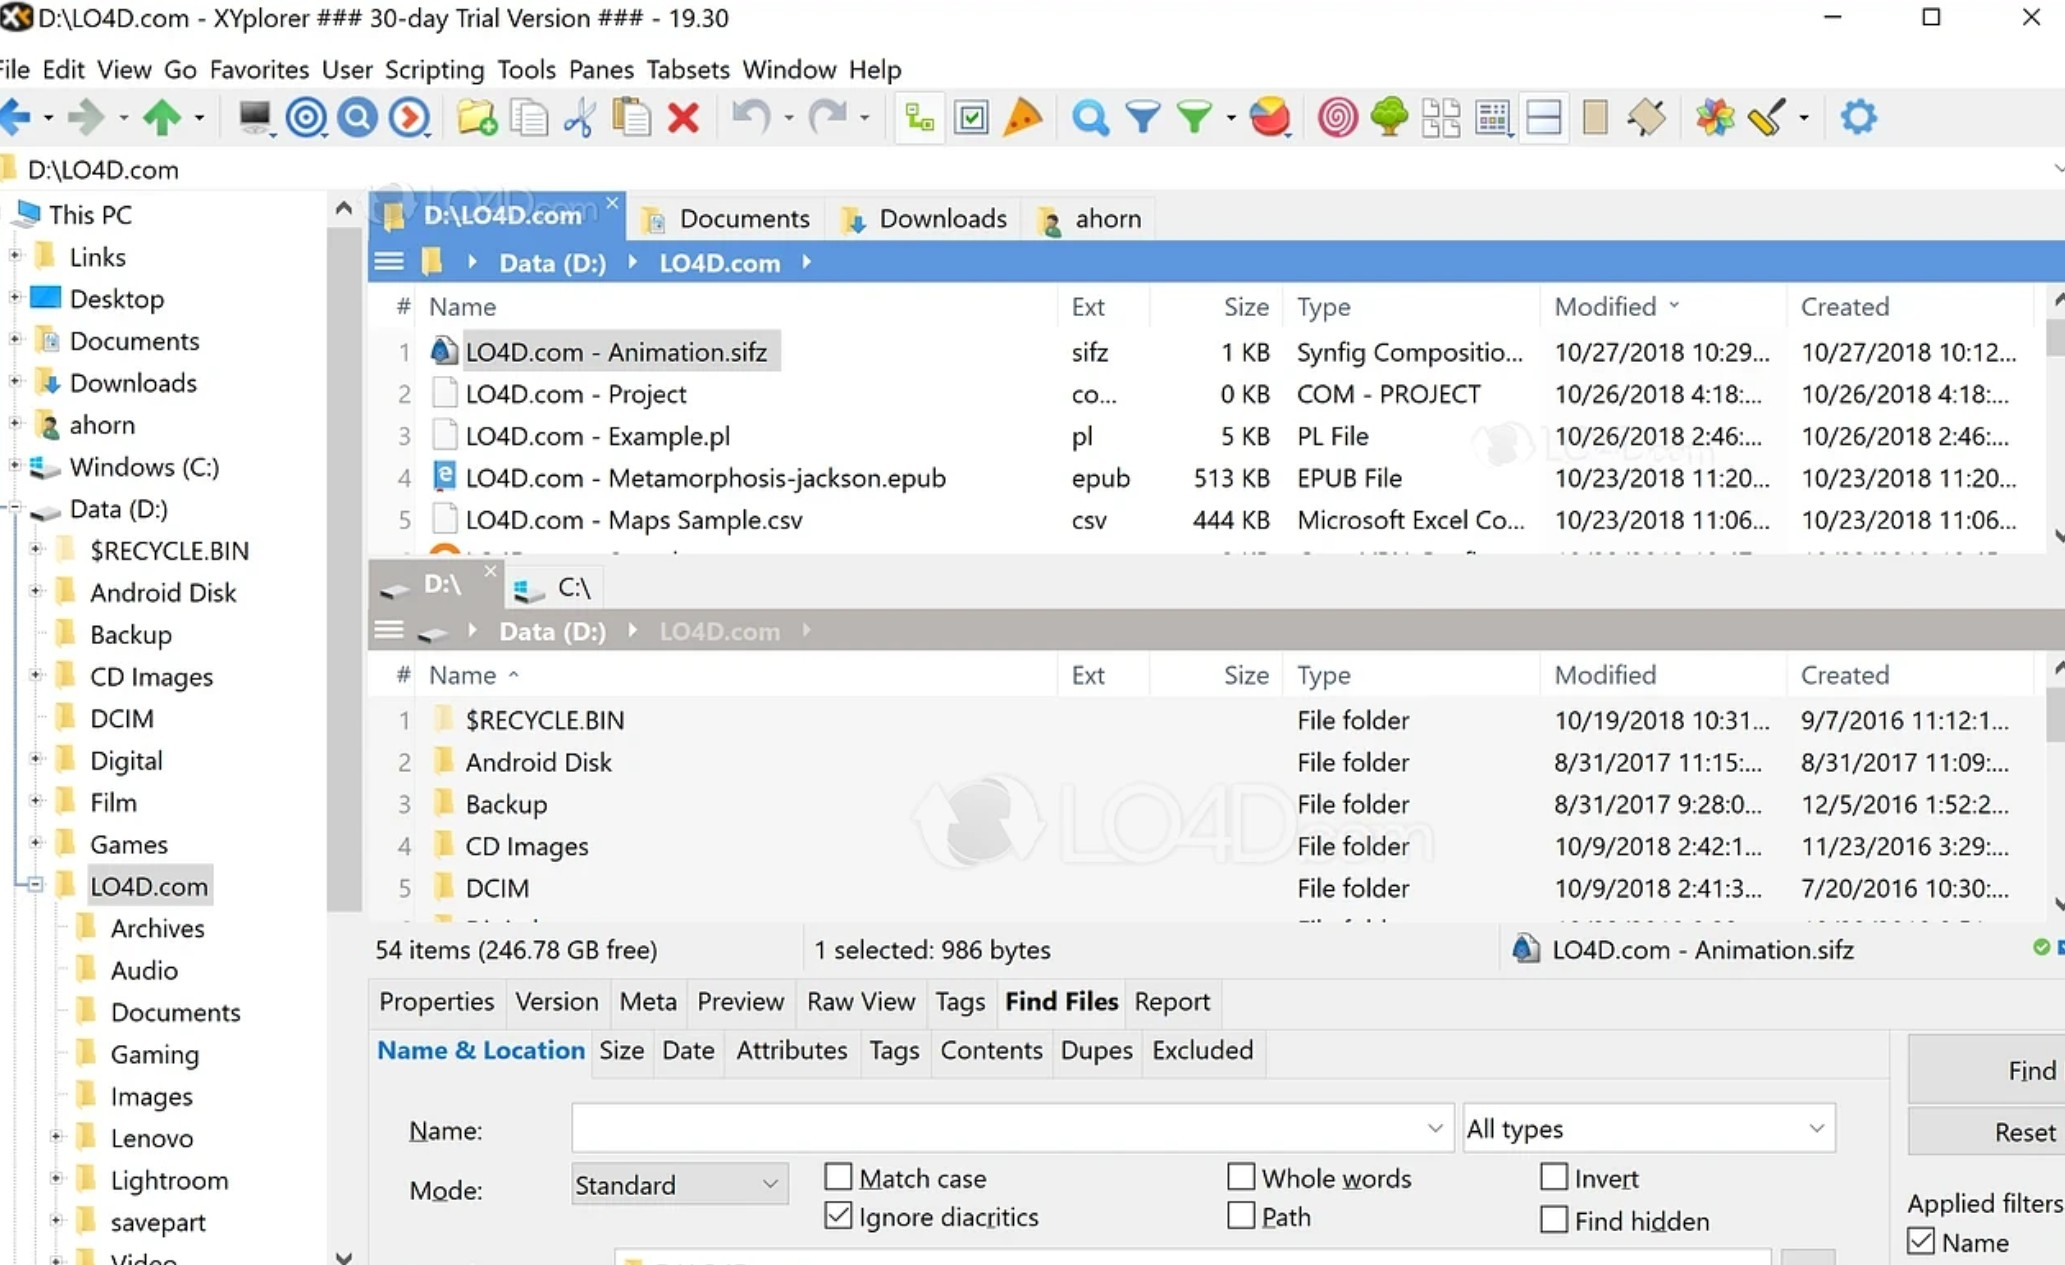Screen dimensions: 2065x1265
Task: Close the D:\LO4D.com tab
Action: click(612, 203)
